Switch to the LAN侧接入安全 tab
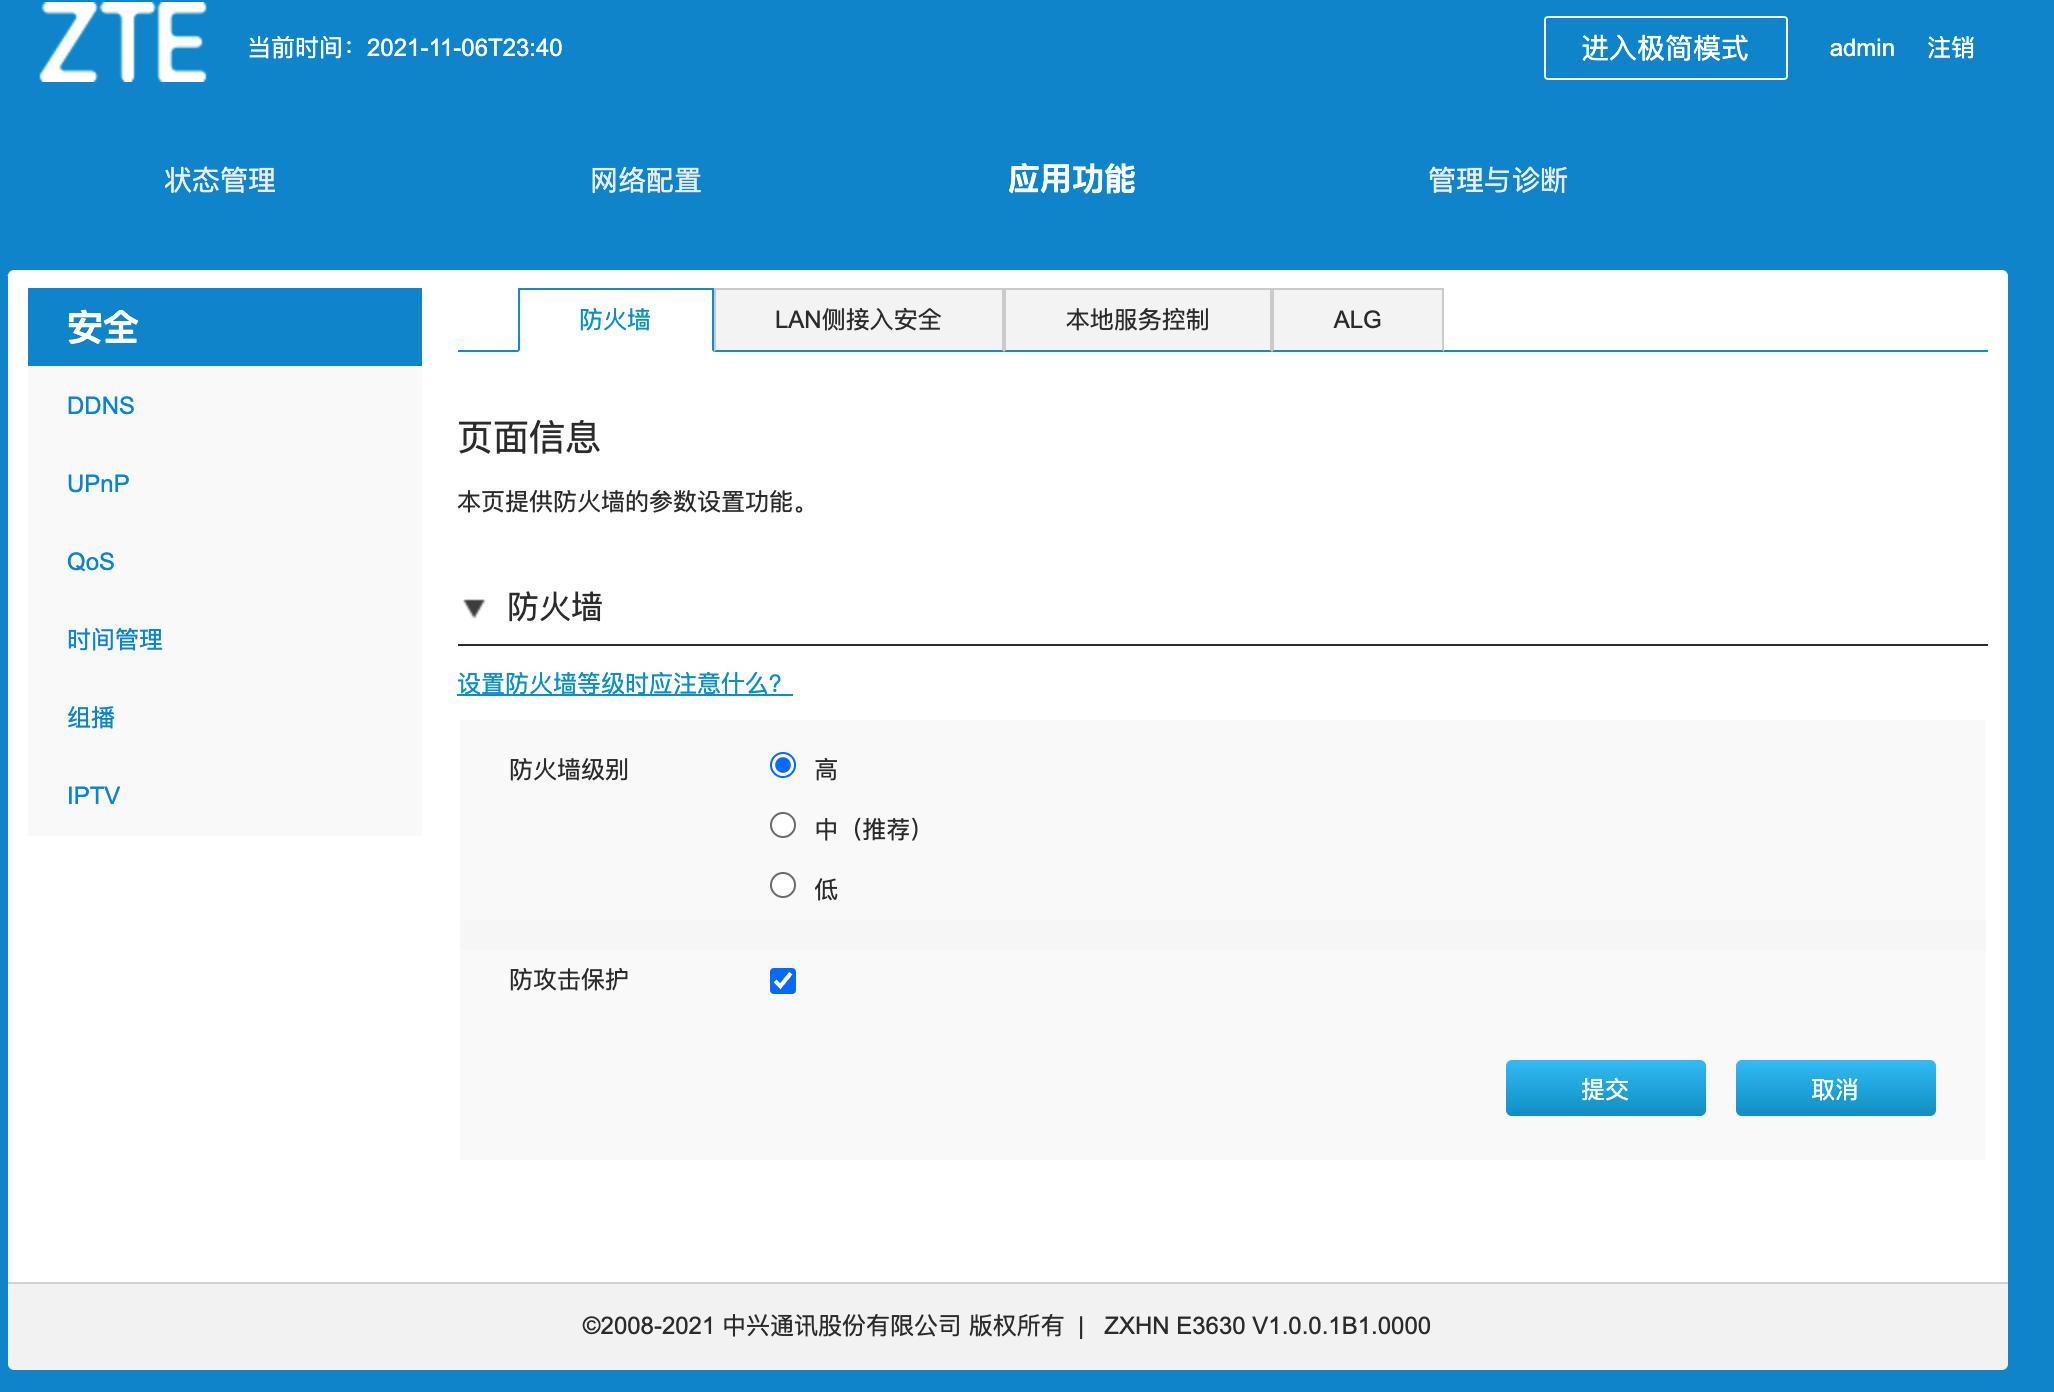This screenshot has height=1392, width=2054. (x=858, y=319)
